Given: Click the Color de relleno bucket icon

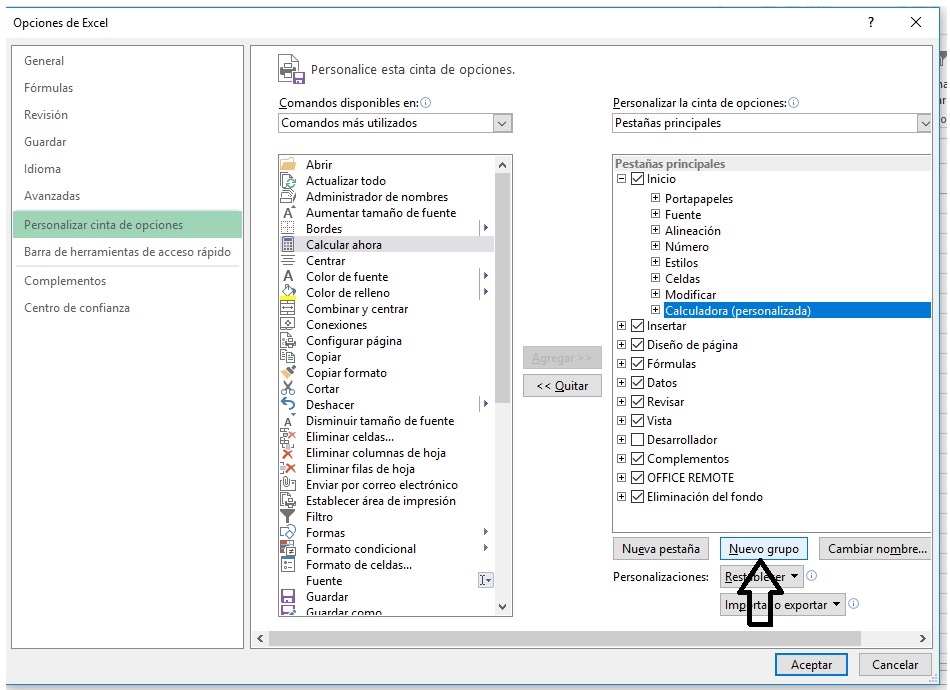Looking at the screenshot, I should click(x=288, y=293).
